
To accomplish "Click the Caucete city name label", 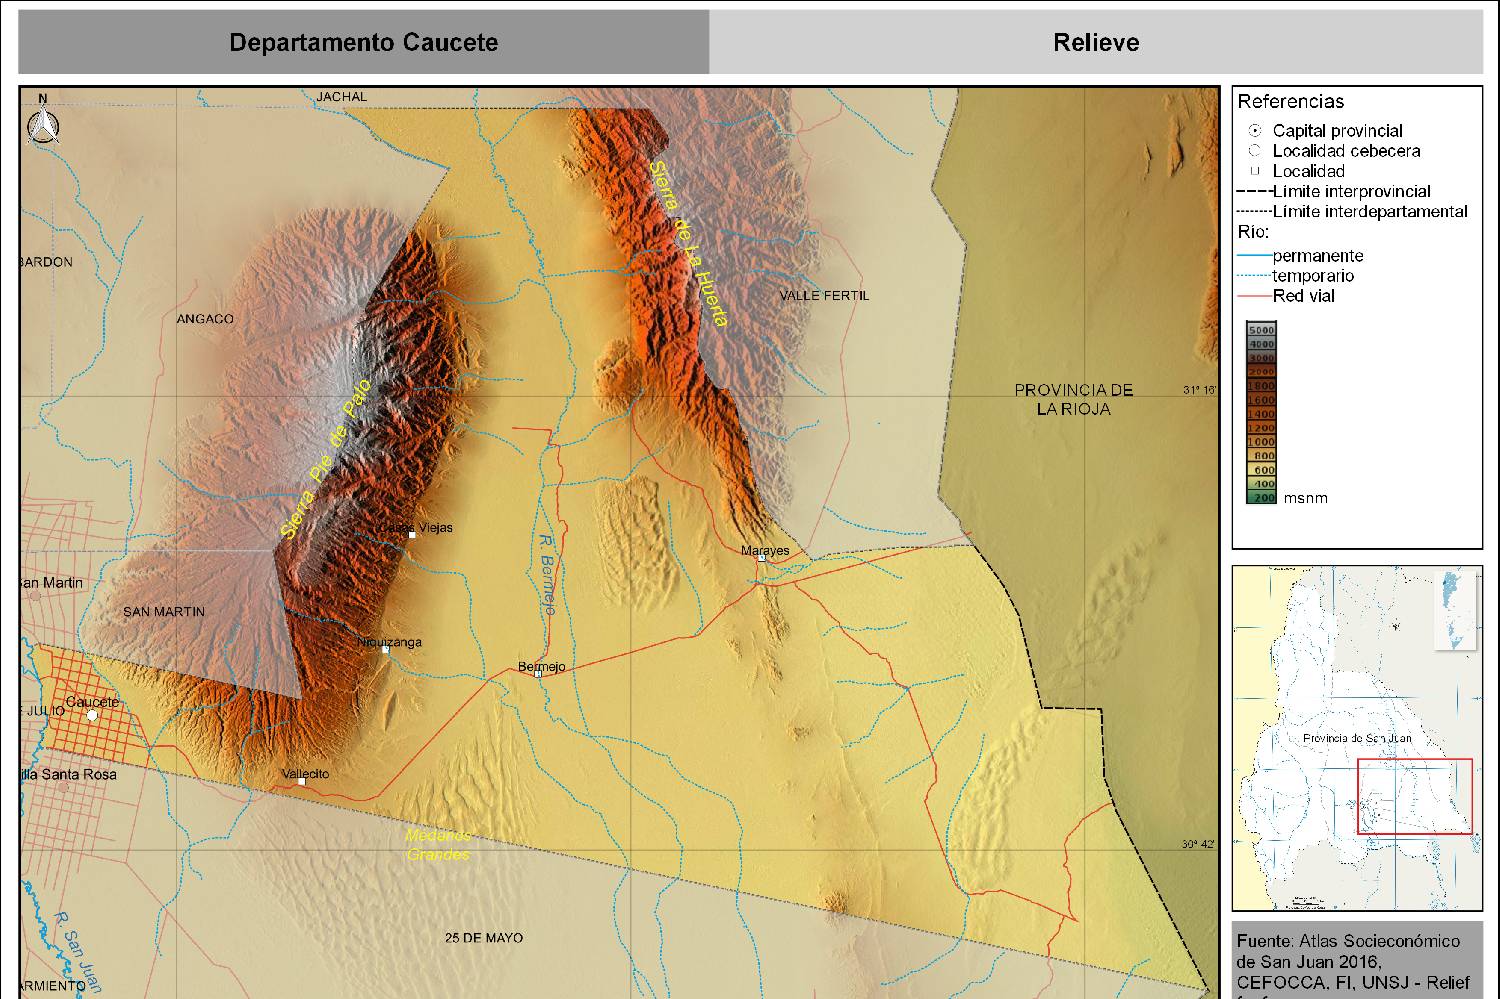I will click(x=92, y=702).
